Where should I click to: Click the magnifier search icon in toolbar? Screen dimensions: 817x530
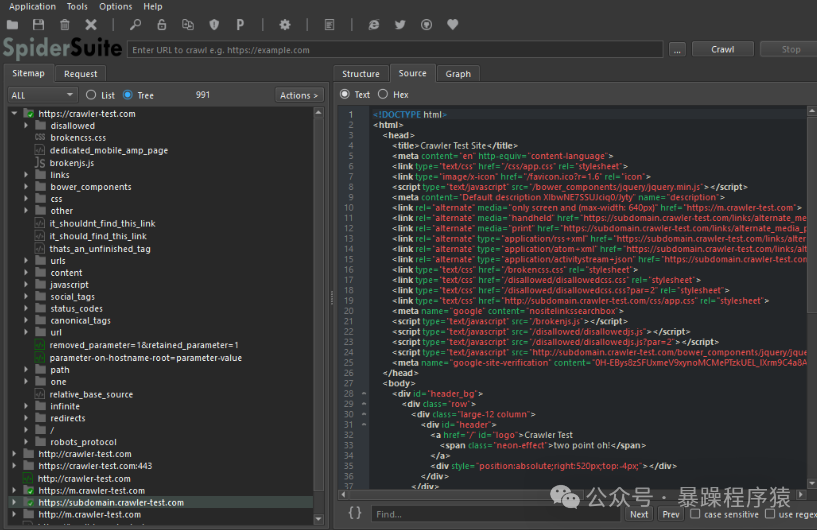tap(136, 24)
